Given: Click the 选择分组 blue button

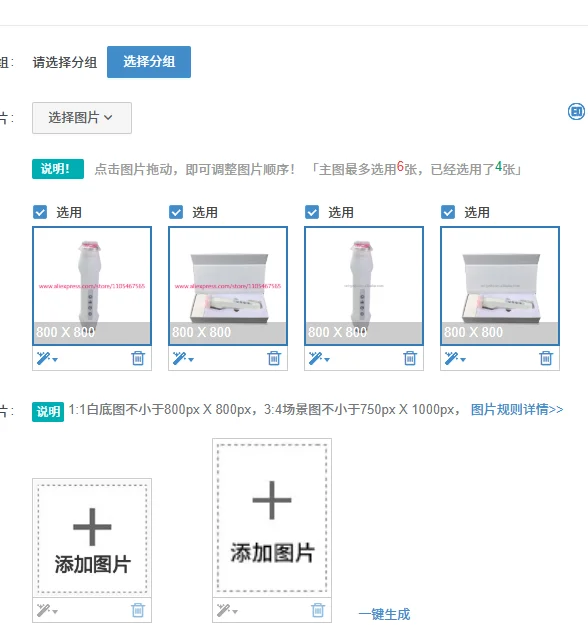Looking at the screenshot, I should tap(149, 62).
